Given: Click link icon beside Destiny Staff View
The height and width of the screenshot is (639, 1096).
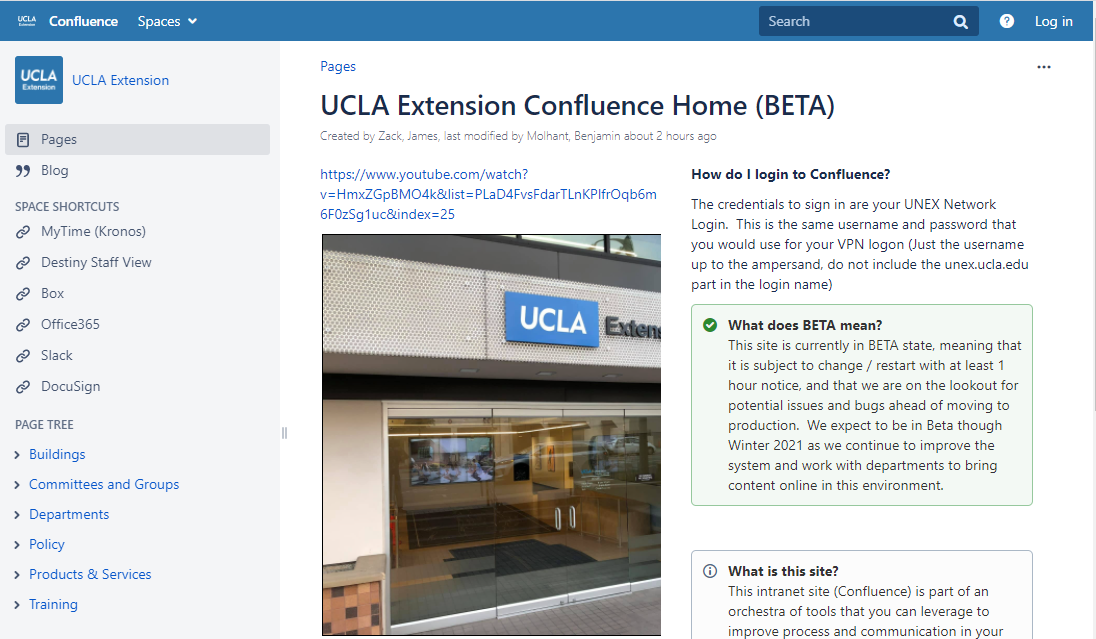Looking at the screenshot, I should 23,263.
